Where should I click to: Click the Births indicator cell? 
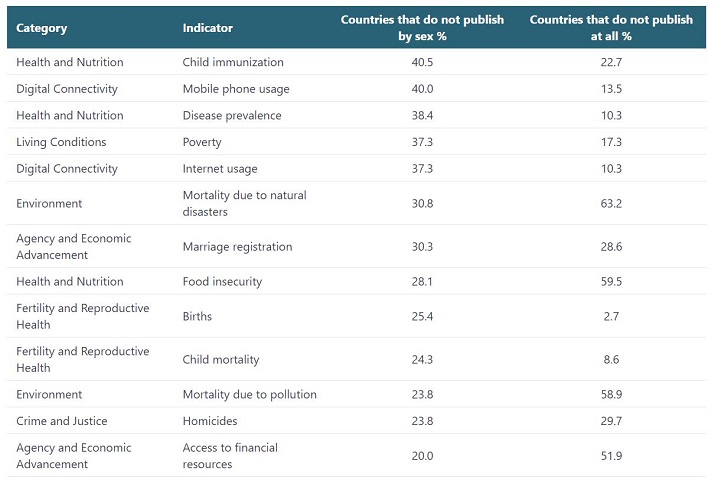point(198,317)
